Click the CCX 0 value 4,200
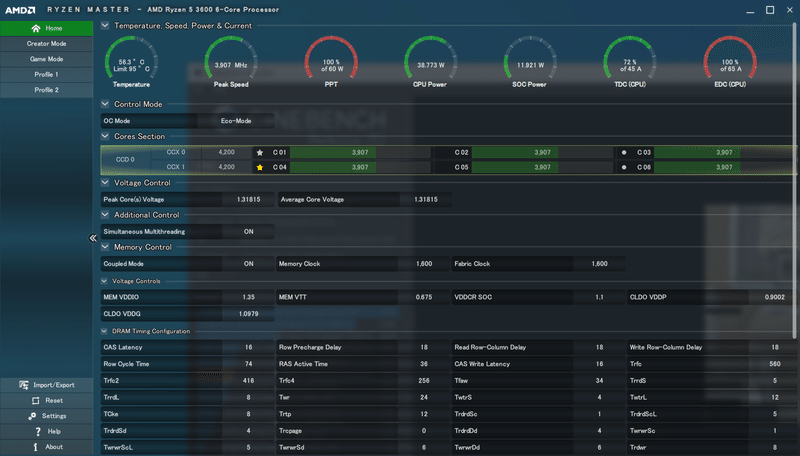Image resolution: width=800 pixels, height=456 pixels. point(227,153)
